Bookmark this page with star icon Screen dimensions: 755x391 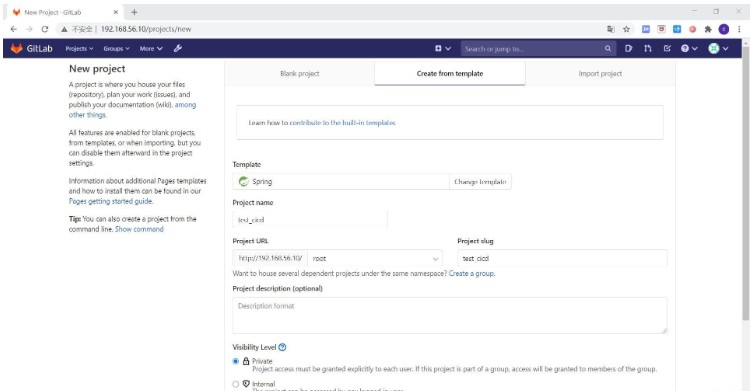[626, 29]
